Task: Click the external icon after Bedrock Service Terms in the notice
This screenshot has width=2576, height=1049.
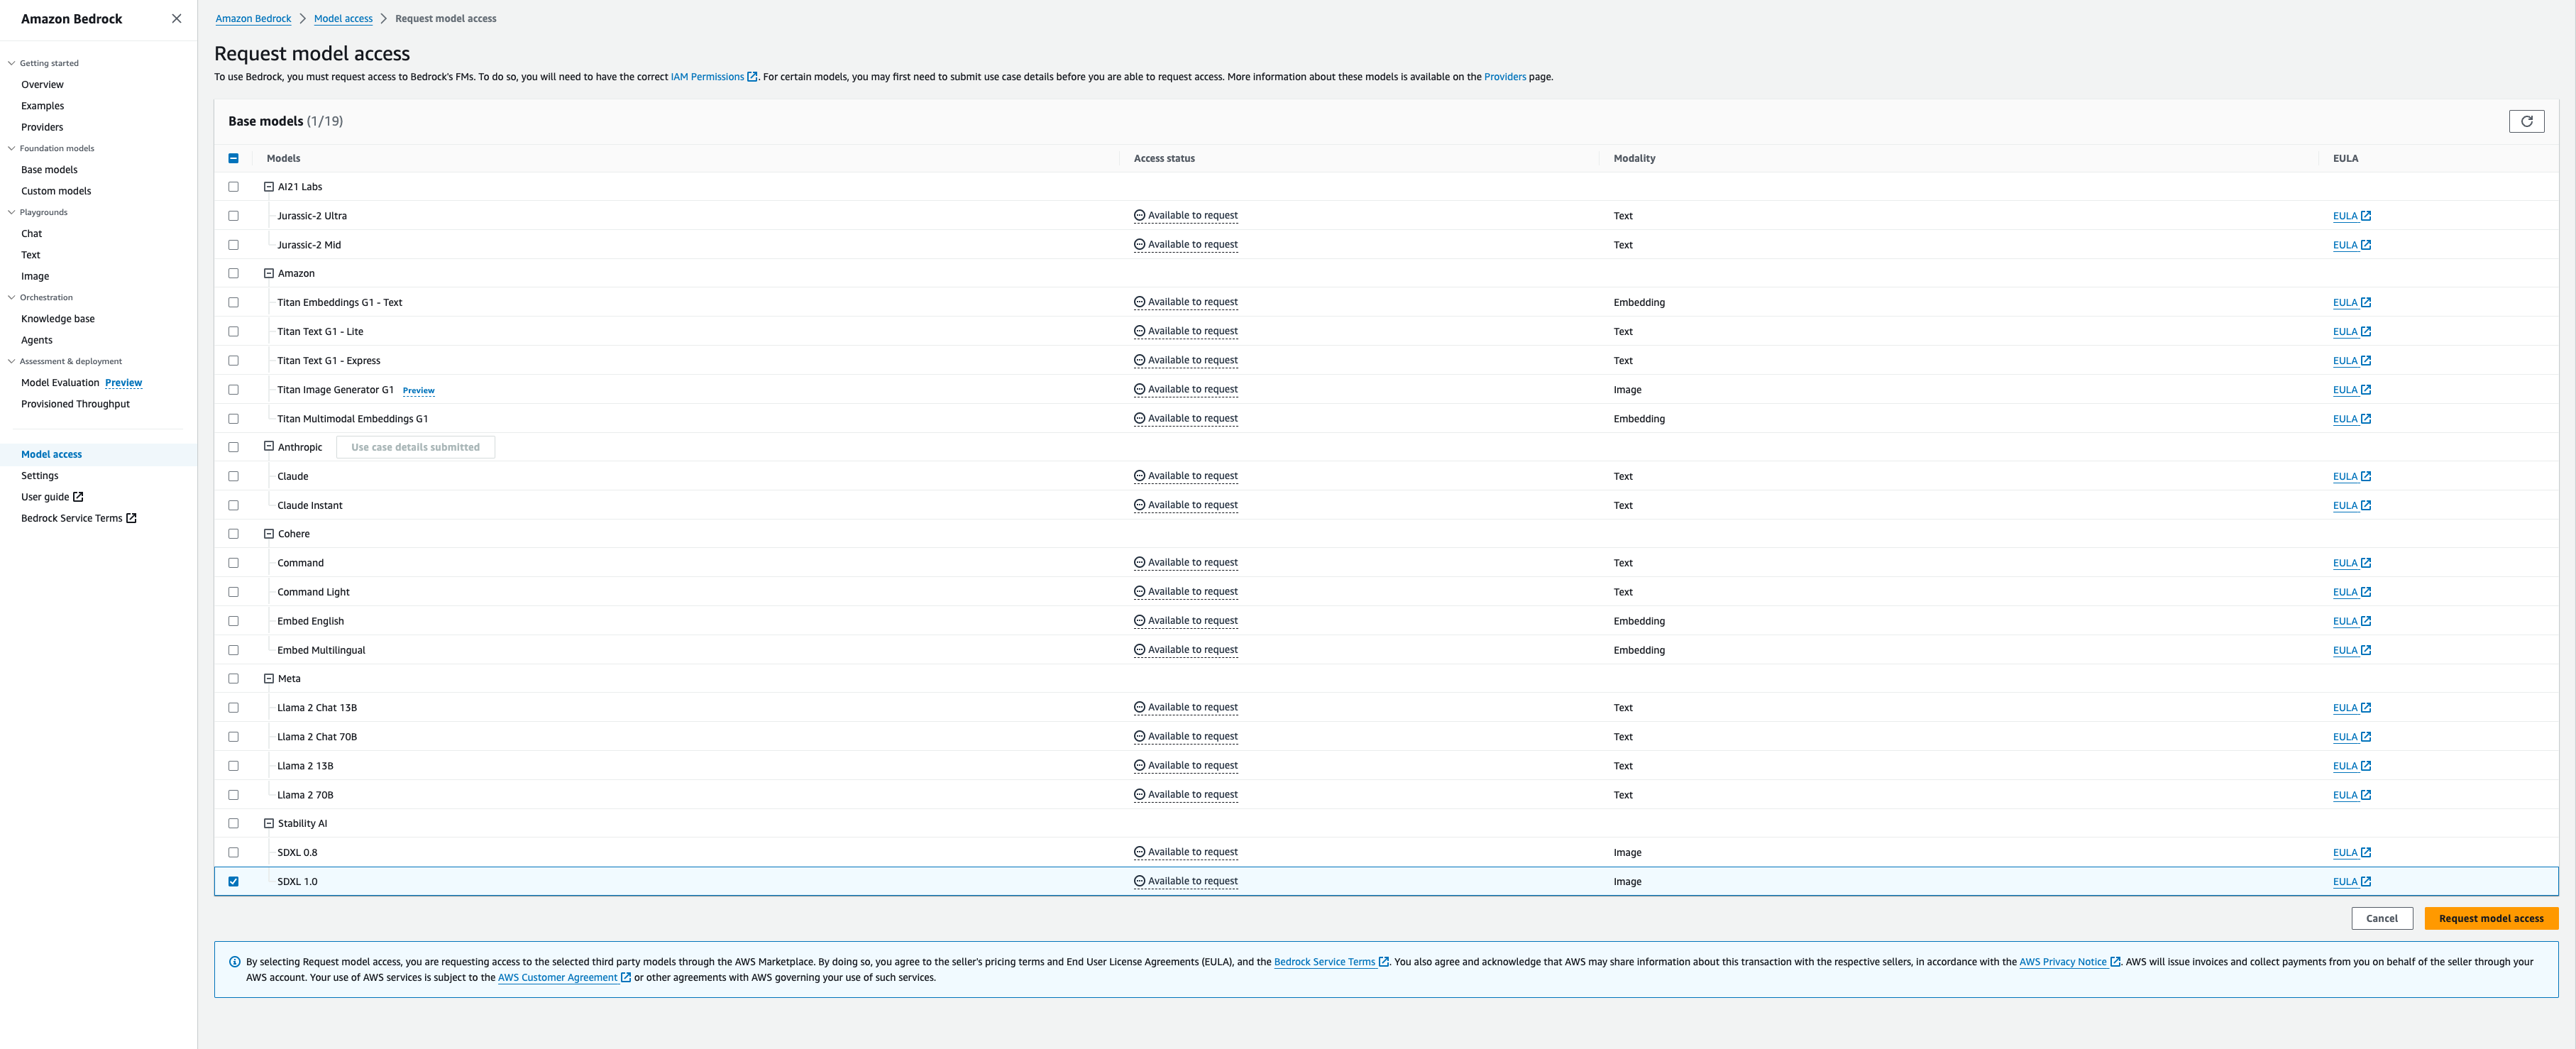Action: 1384,962
